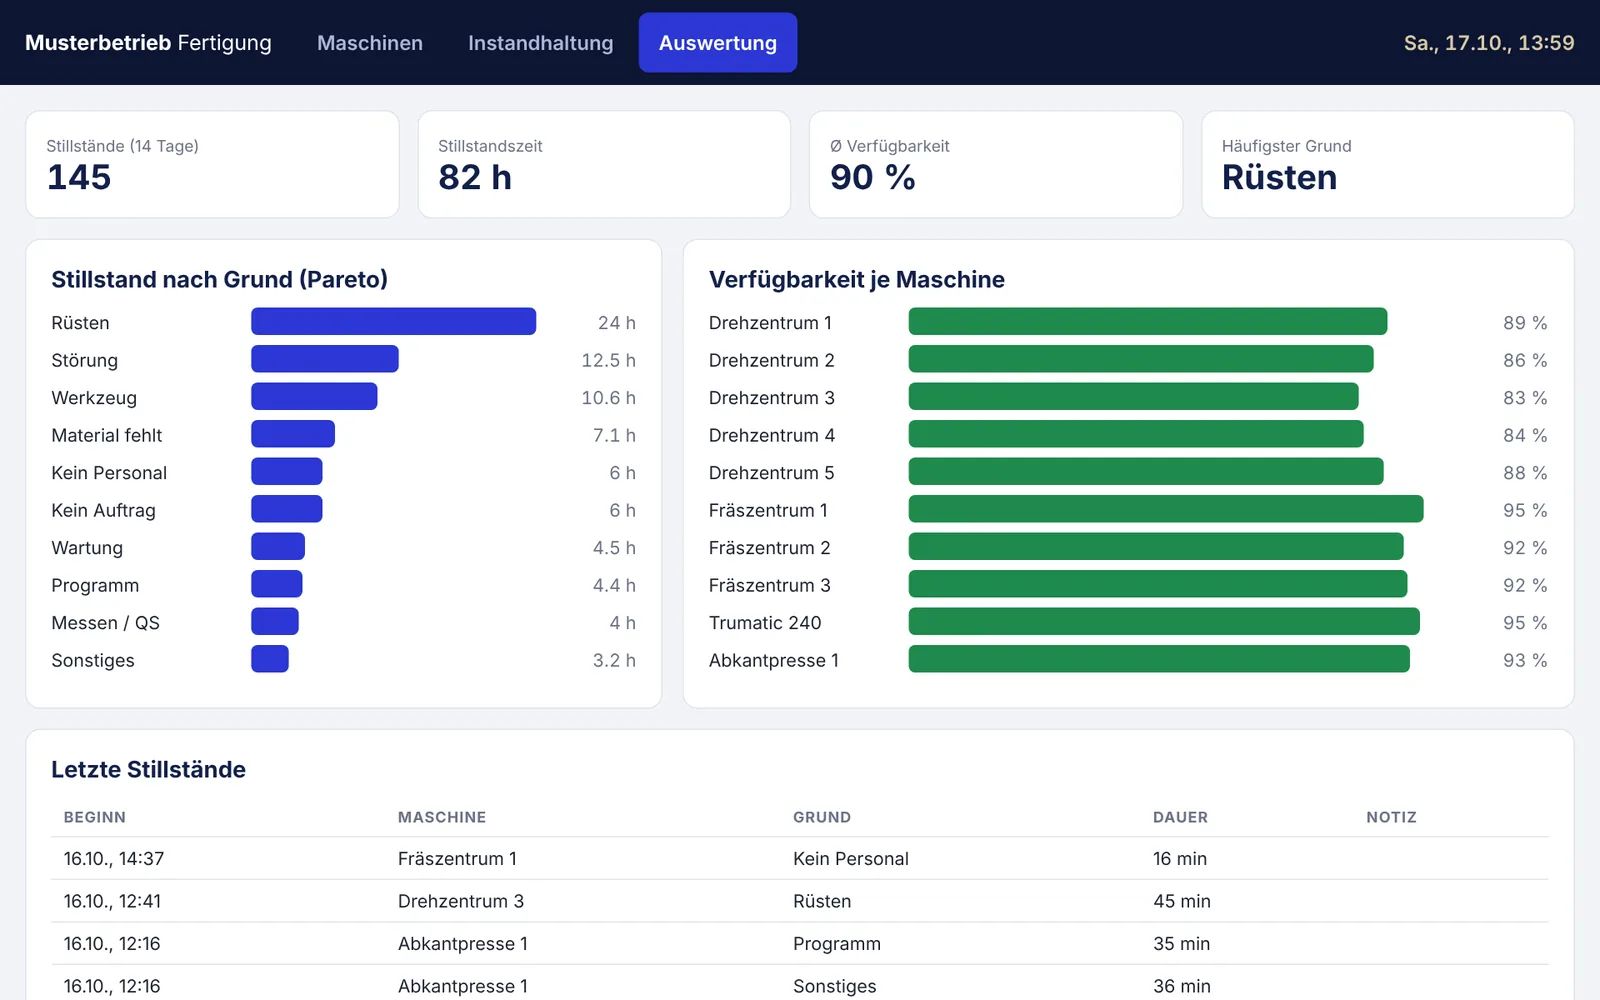Click the Fräszentrum 2 label
Screen dimensions: 1600x1000
(x=769, y=548)
